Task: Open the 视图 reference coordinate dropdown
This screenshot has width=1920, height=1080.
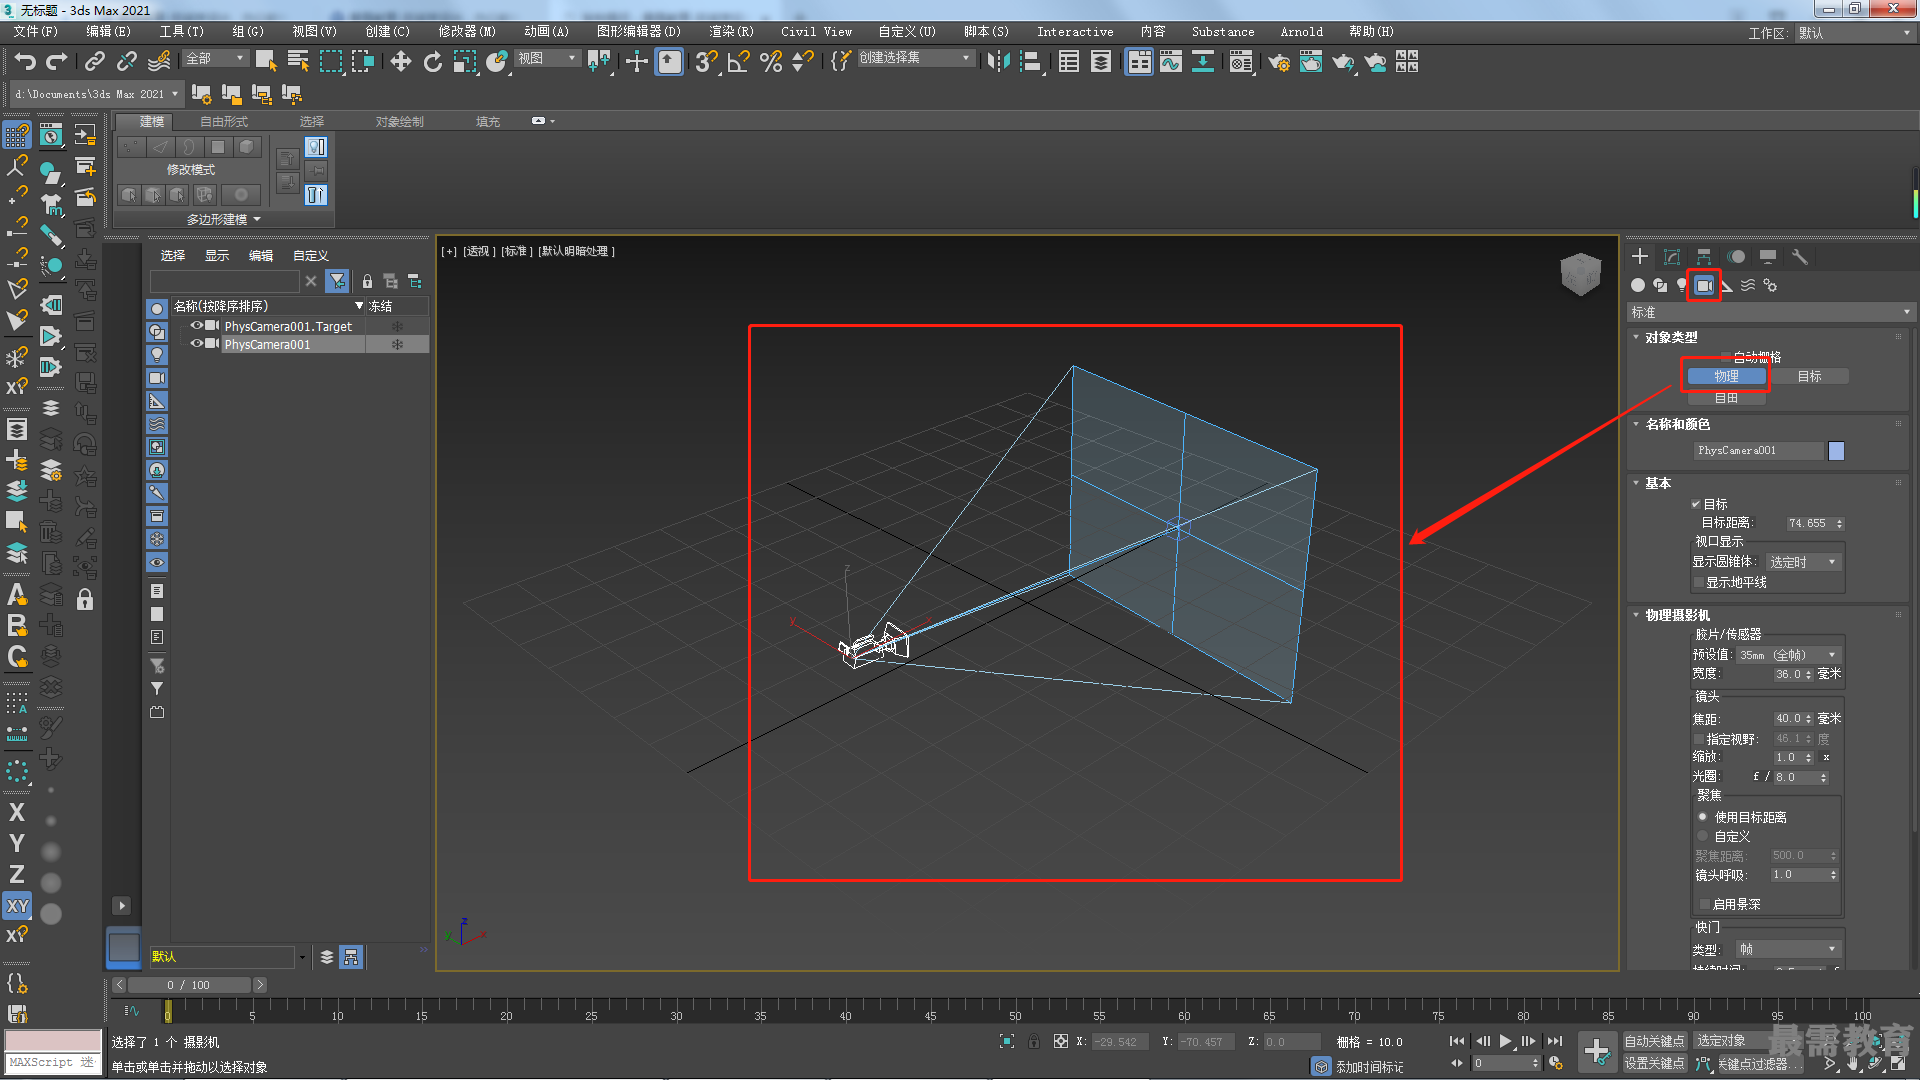Action: tap(548, 59)
